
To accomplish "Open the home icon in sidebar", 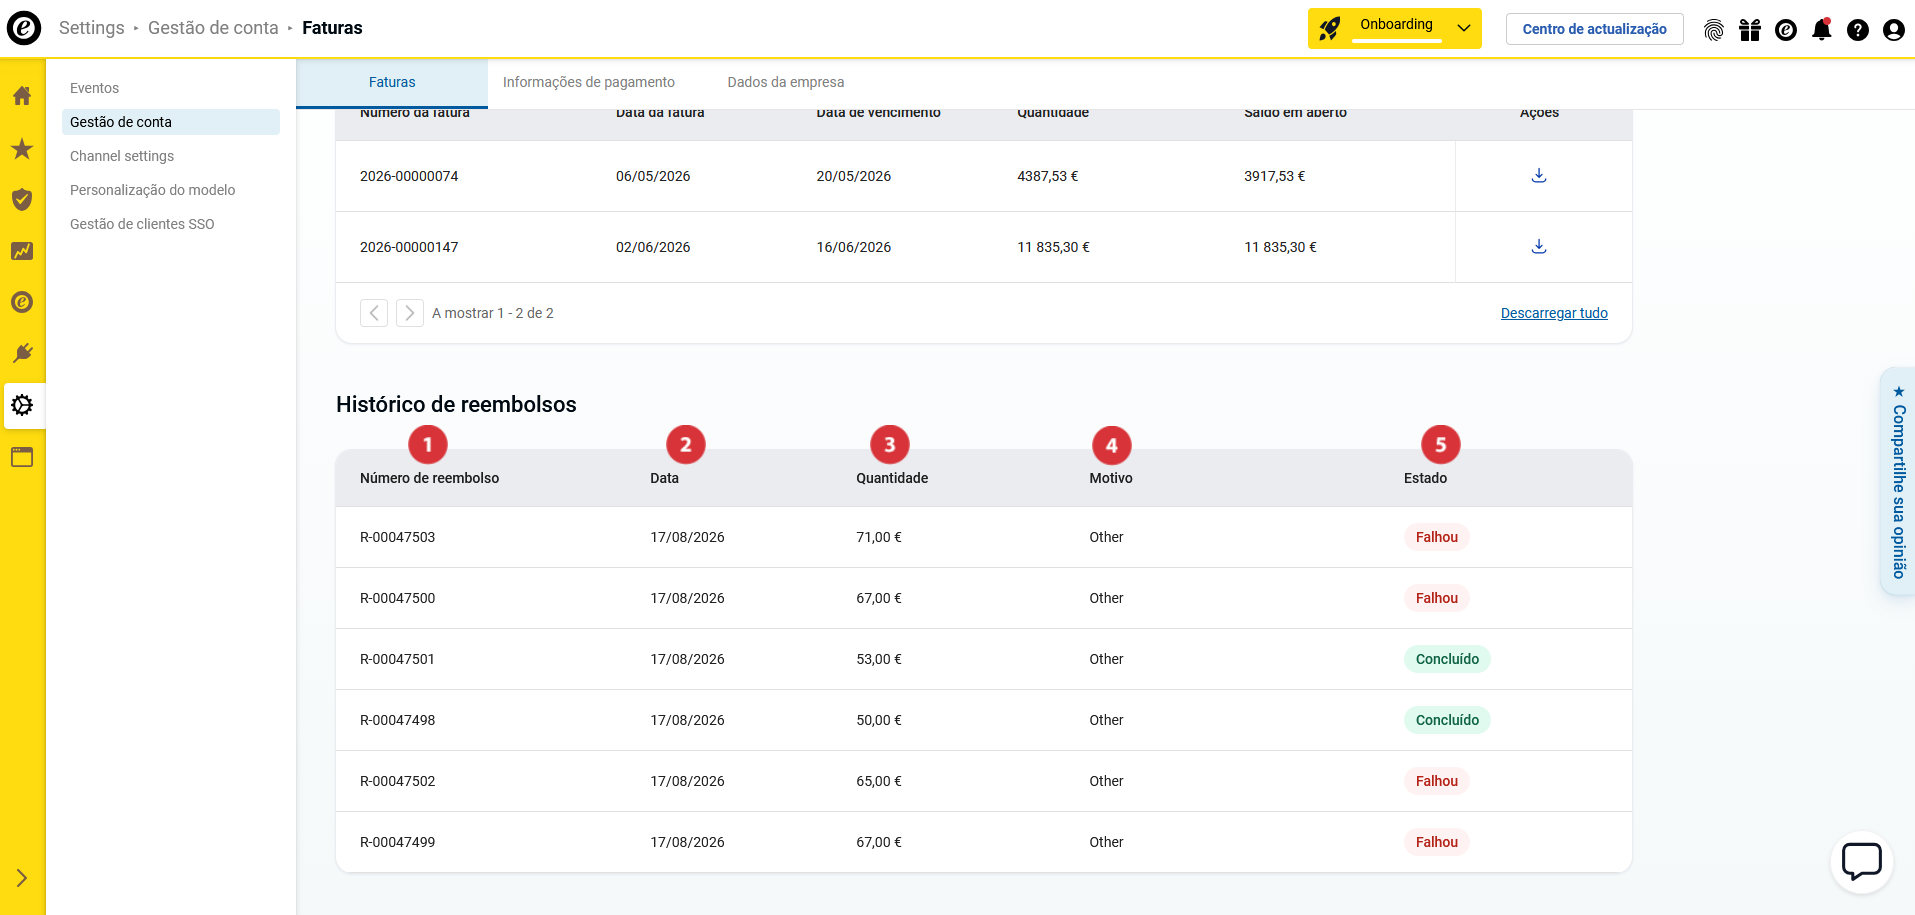I will [22, 96].
